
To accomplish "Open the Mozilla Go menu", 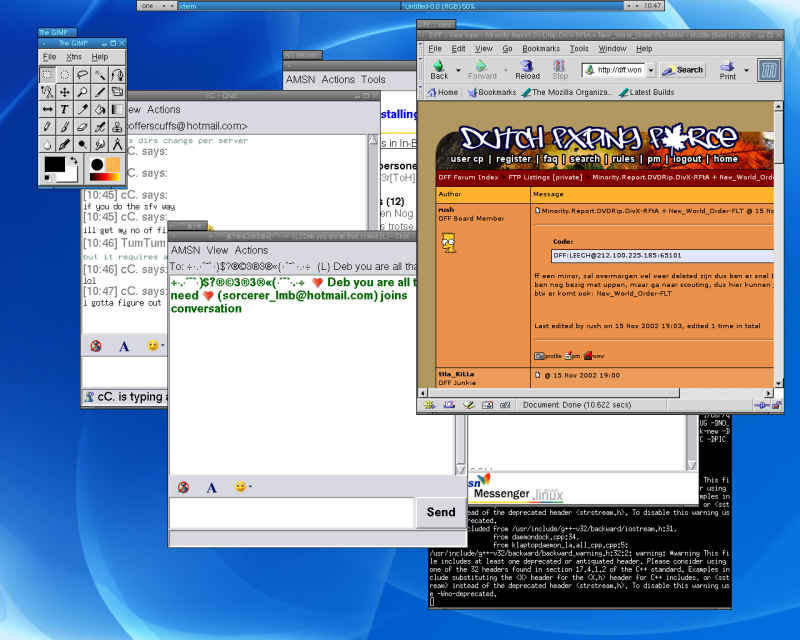I will point(507,48).
